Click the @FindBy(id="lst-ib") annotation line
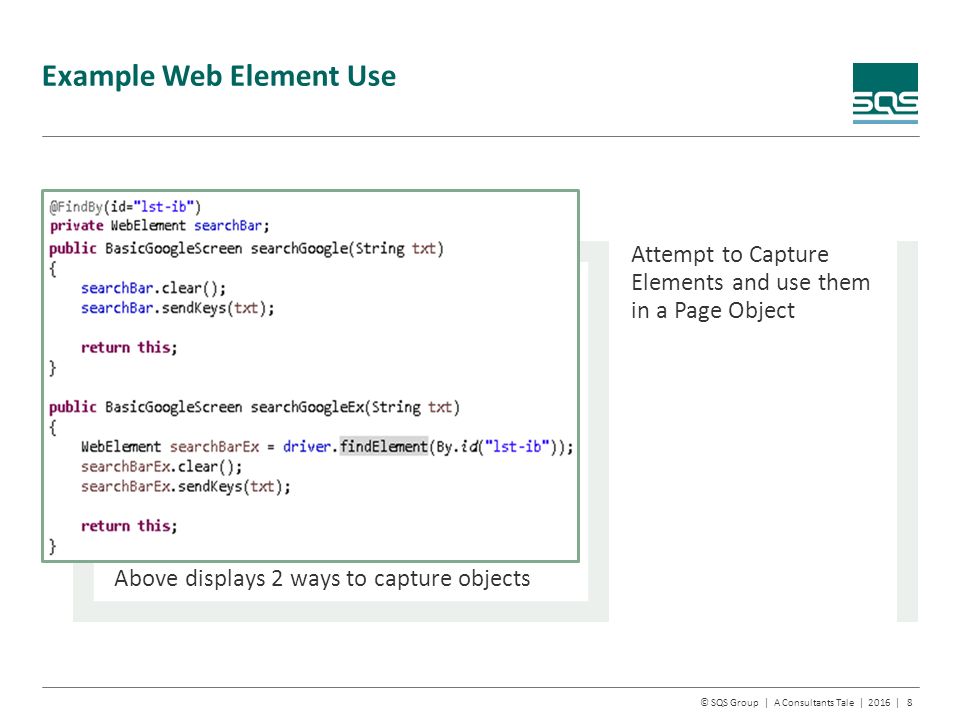Viewport: 960px width, 720px height. (125, 207)
